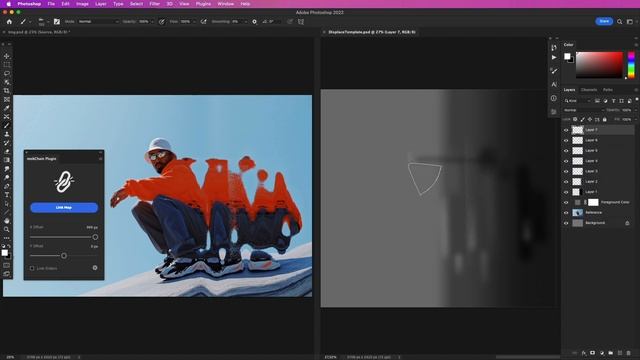Open the brush settings panel icon
The height and width of the screenshot is (360, 640).
[57, 22]
